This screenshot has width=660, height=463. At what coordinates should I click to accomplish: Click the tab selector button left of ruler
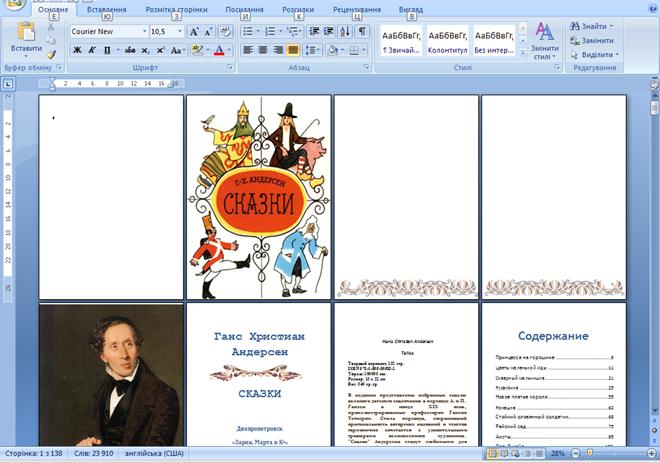point(8,84)
